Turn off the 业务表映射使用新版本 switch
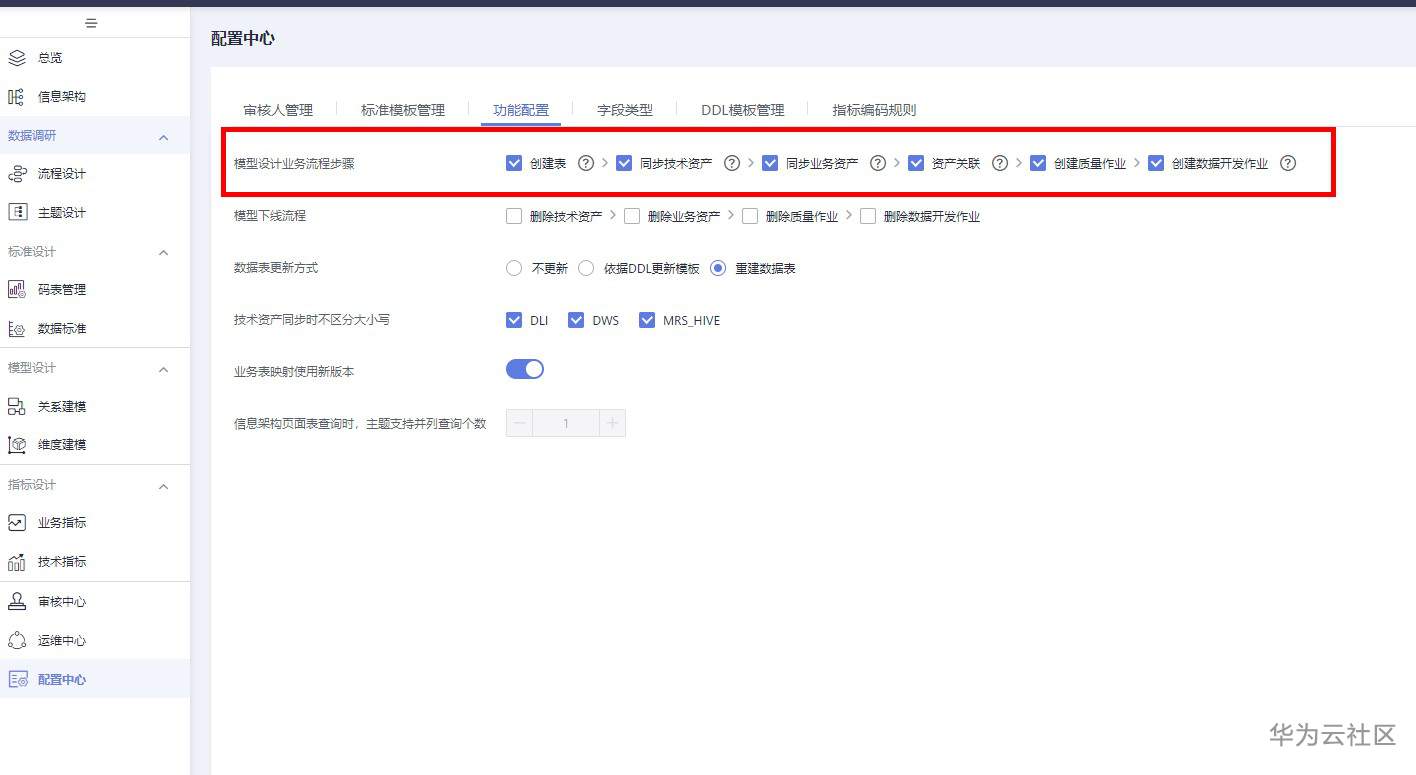Viewport: 1416px width, 775px height. point(525,370)
